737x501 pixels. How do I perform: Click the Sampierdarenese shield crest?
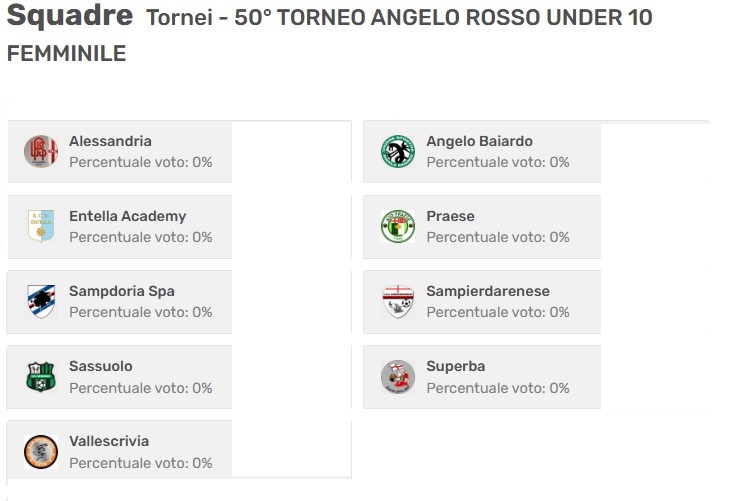click(398, 301)
